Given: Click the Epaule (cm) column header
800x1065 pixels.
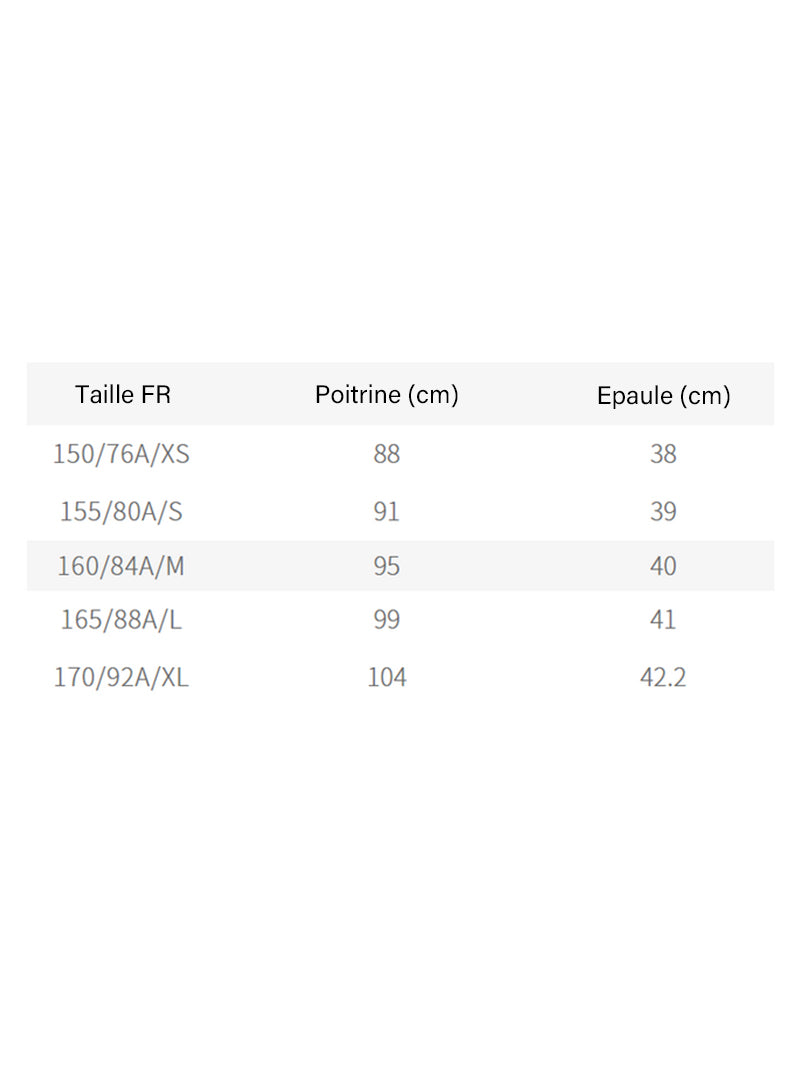Looking at the screenshot, I should 663,396.
